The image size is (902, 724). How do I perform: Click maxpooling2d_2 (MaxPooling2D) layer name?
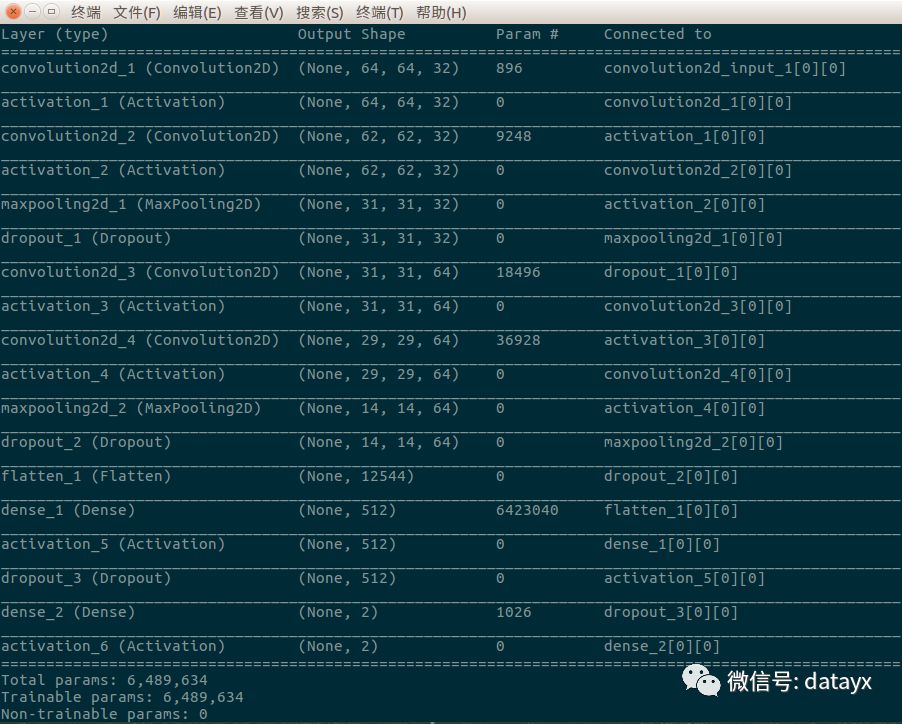pyautogui.click(x=131, y=408)
